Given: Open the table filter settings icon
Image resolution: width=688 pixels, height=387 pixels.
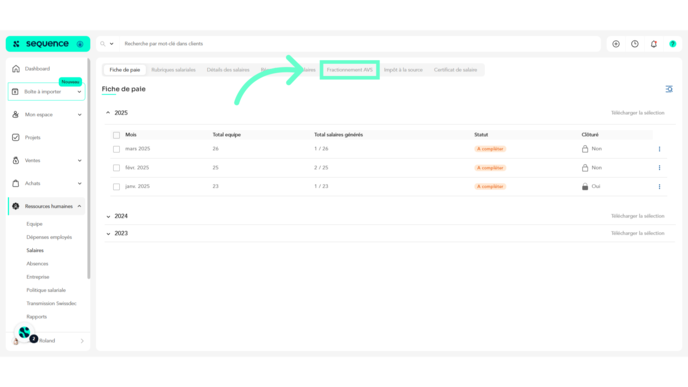Looking at the screenshot, I should click(669, 89).
